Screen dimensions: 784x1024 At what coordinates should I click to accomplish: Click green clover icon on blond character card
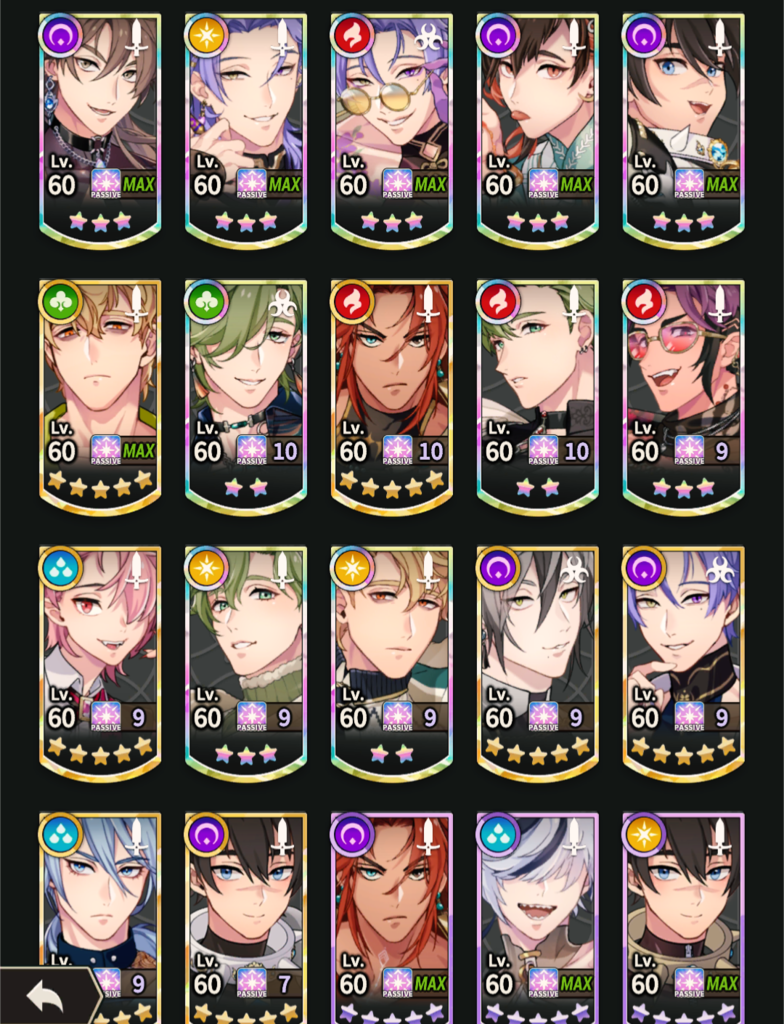click(61, 301)
